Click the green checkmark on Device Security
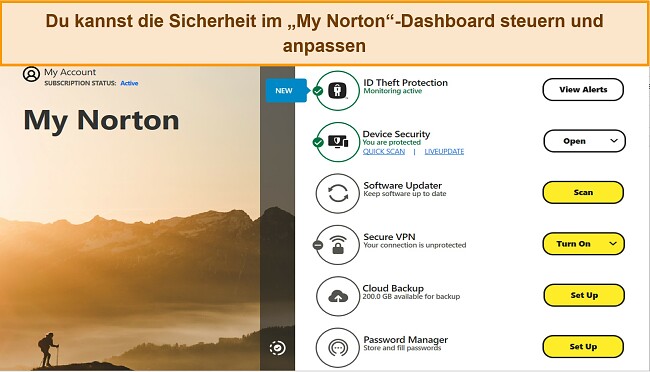Screen dimensions: 650x372 pyautogui.click(x=318, y=142)
